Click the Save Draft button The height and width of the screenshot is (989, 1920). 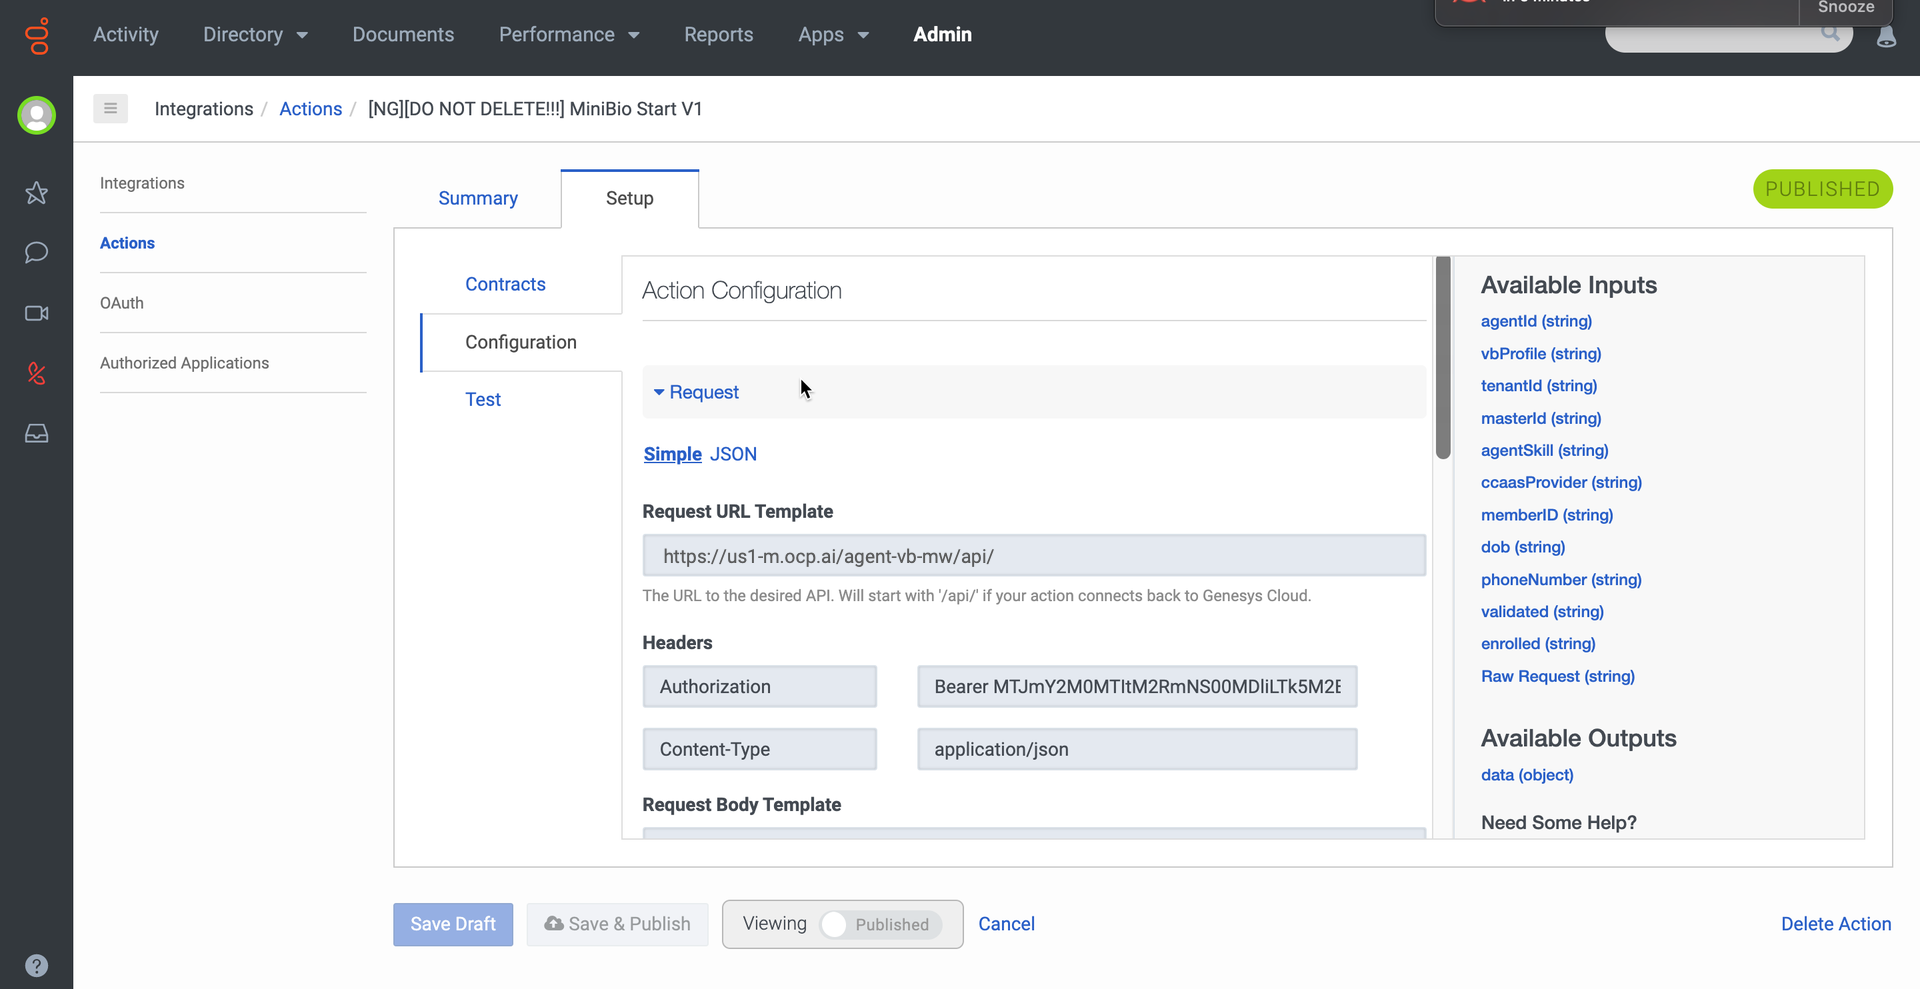(x=453, y=924)
